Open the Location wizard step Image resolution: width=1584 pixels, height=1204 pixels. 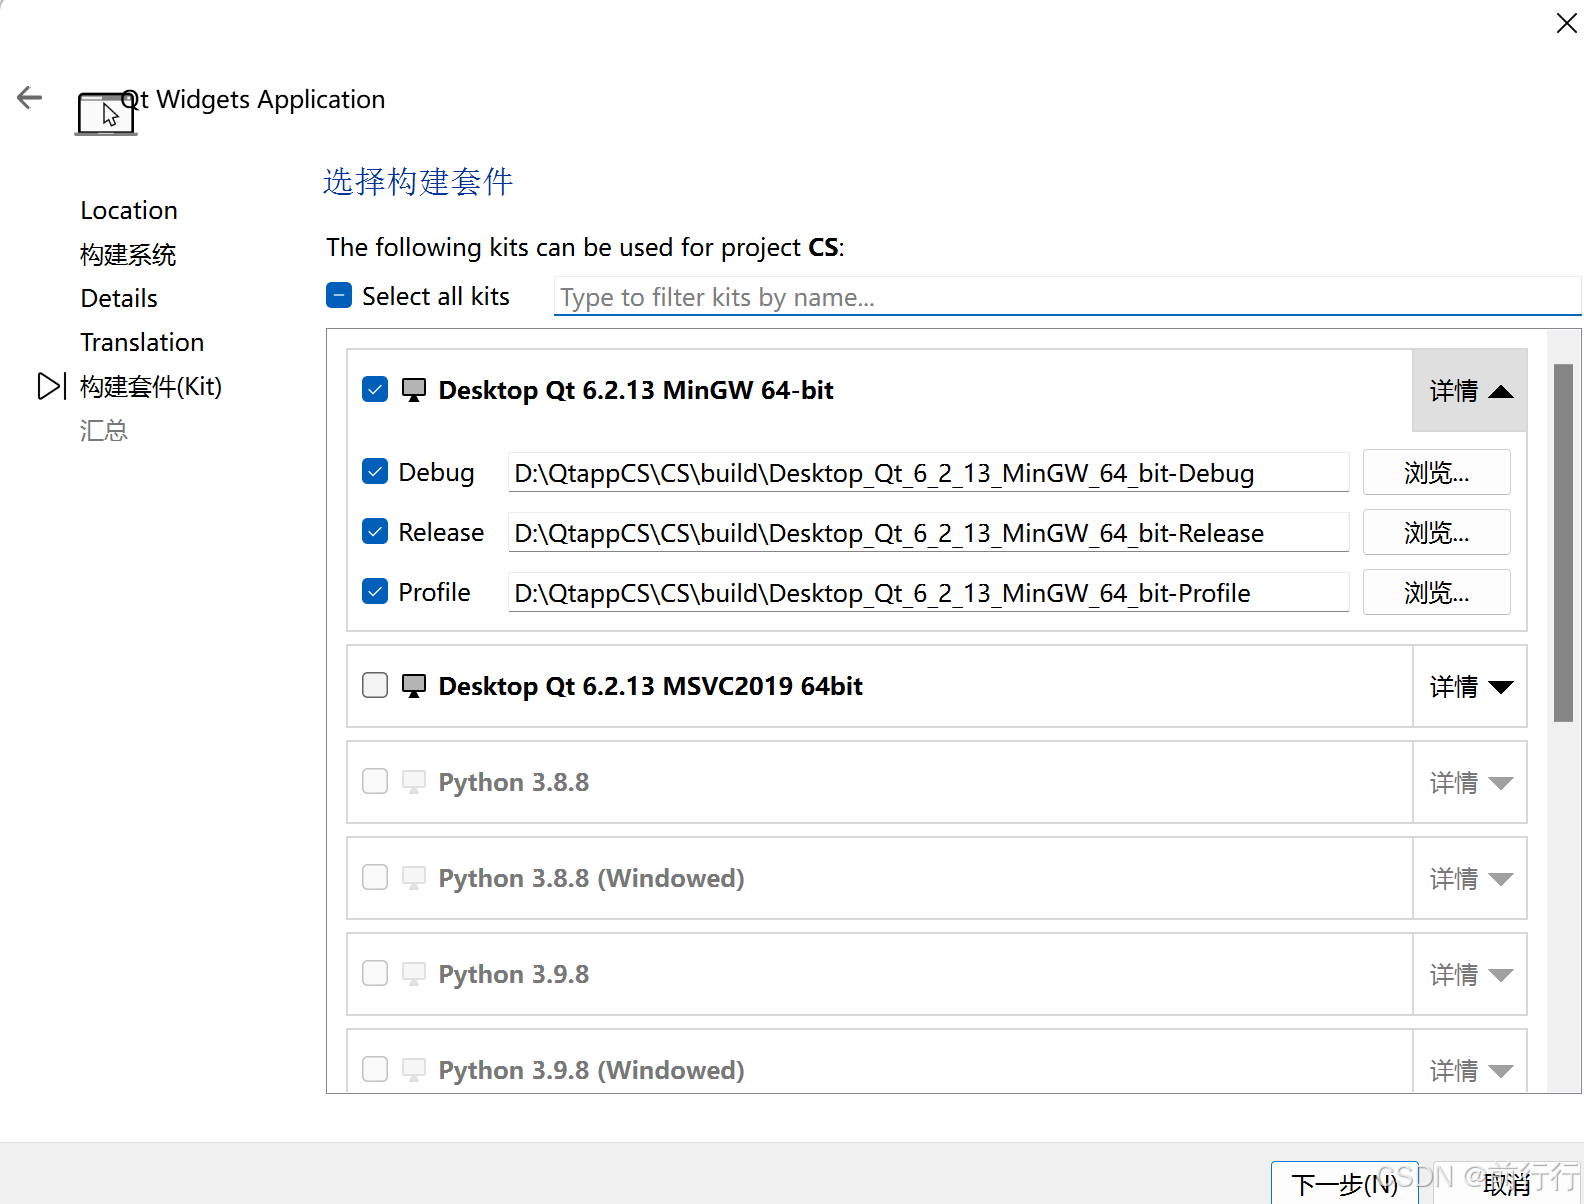[x=129, y=210]
